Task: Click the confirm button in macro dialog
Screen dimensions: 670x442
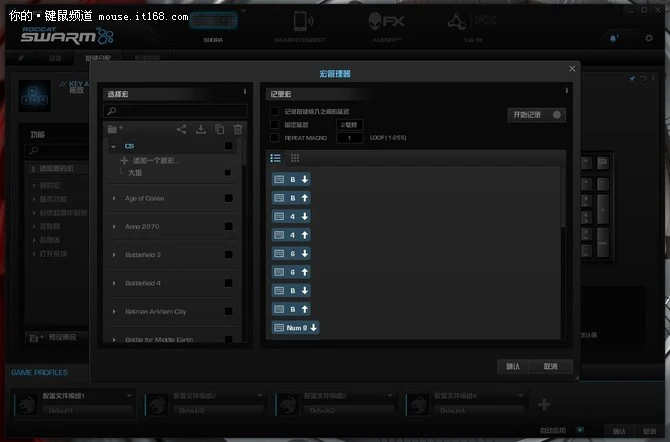Action: (x=512, y=366)
